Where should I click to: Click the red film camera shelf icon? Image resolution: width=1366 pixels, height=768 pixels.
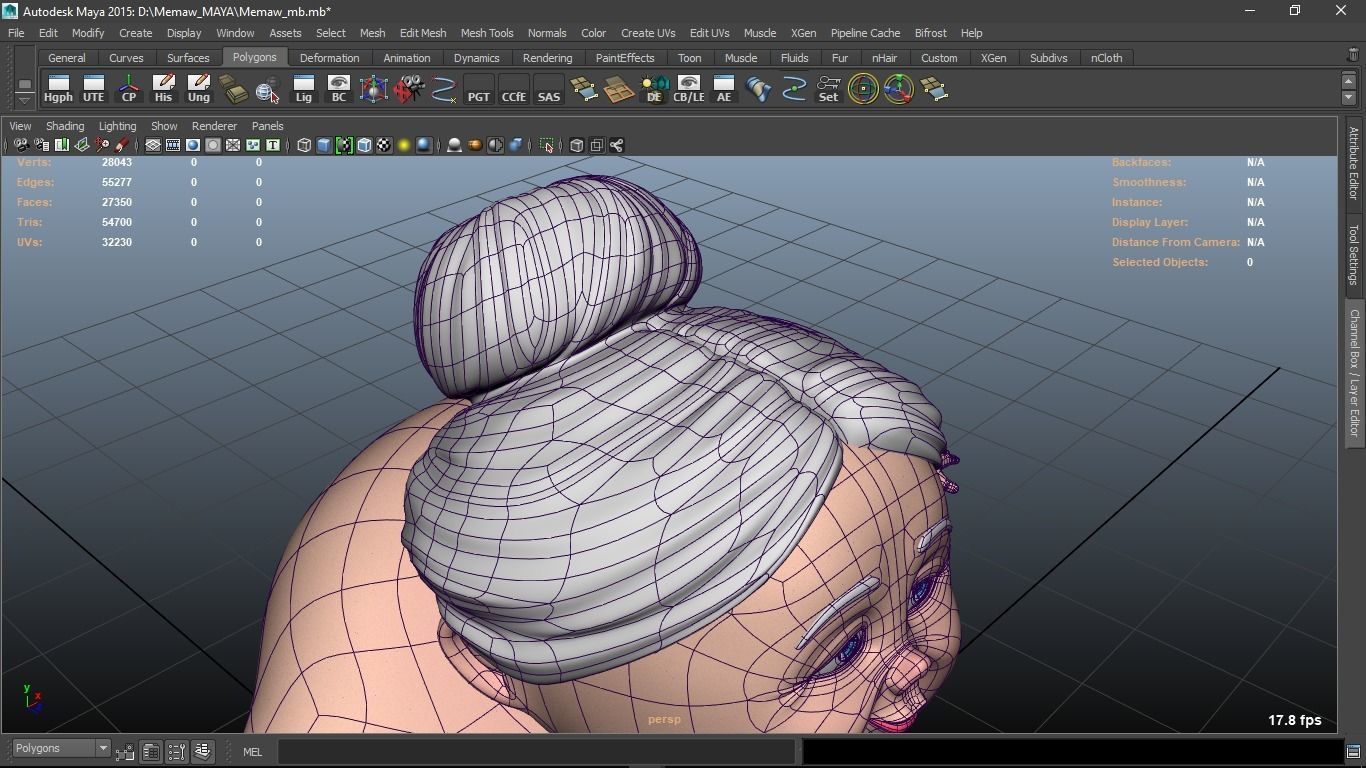point(408,89)
